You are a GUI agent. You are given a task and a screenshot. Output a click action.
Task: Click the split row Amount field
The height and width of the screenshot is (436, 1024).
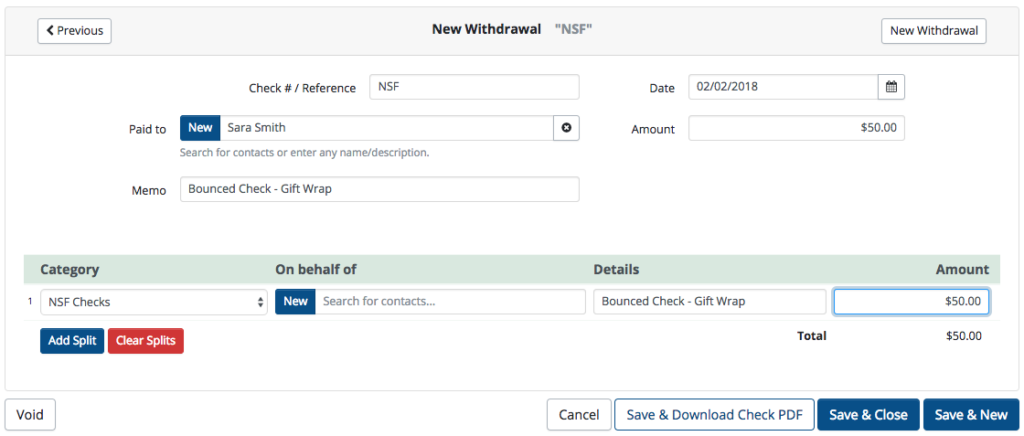pyautogui.click(x=911, y=302)
